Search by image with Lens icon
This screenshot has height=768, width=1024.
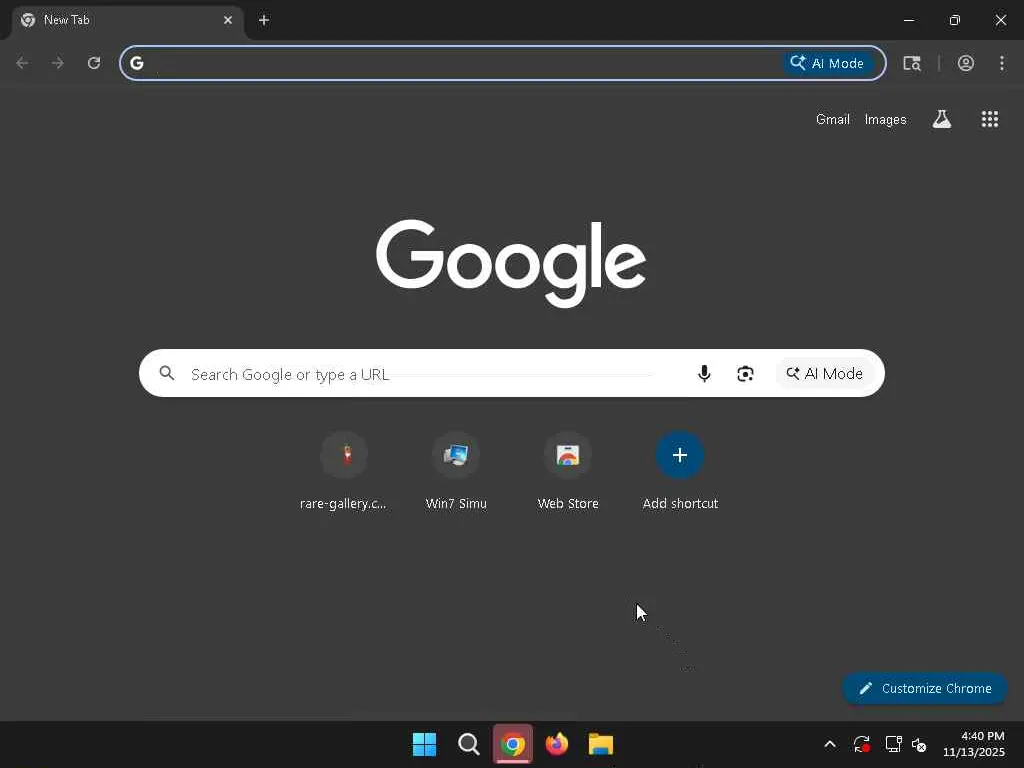745,374
